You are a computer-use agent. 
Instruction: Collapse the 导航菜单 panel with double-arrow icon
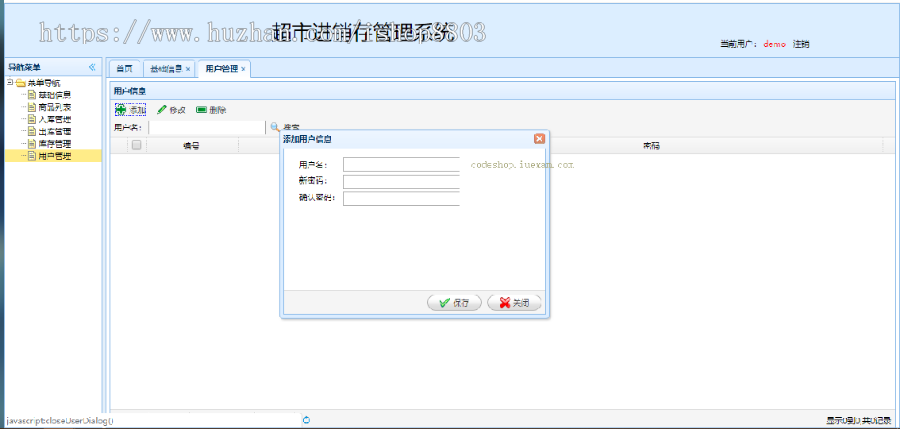point(92,67)
